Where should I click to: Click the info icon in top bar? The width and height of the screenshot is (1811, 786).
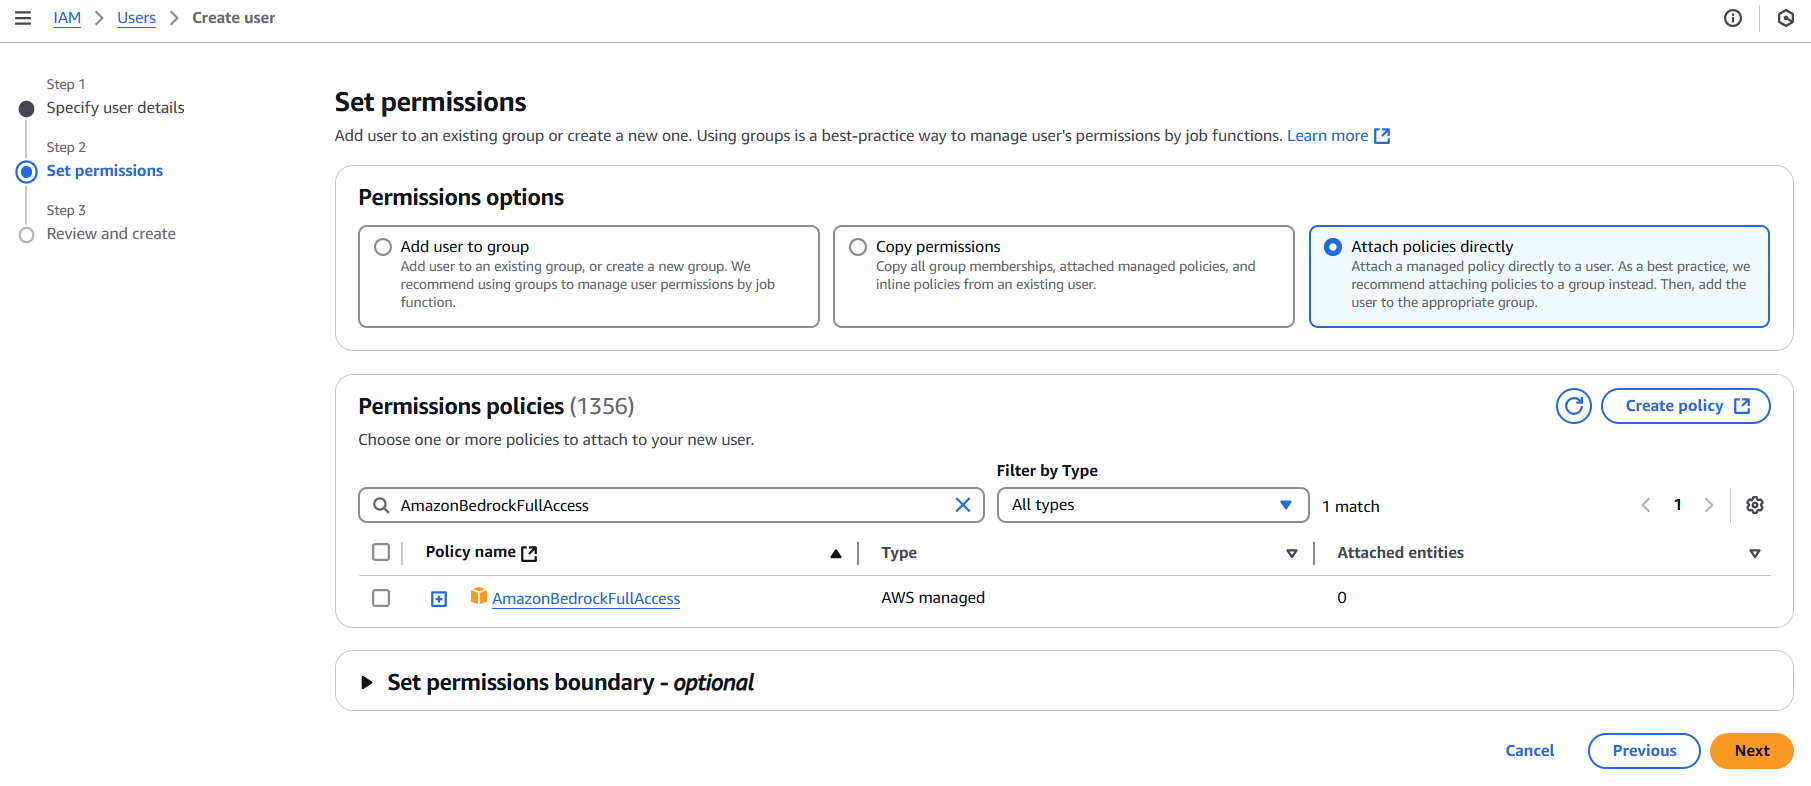[1733, 18]
